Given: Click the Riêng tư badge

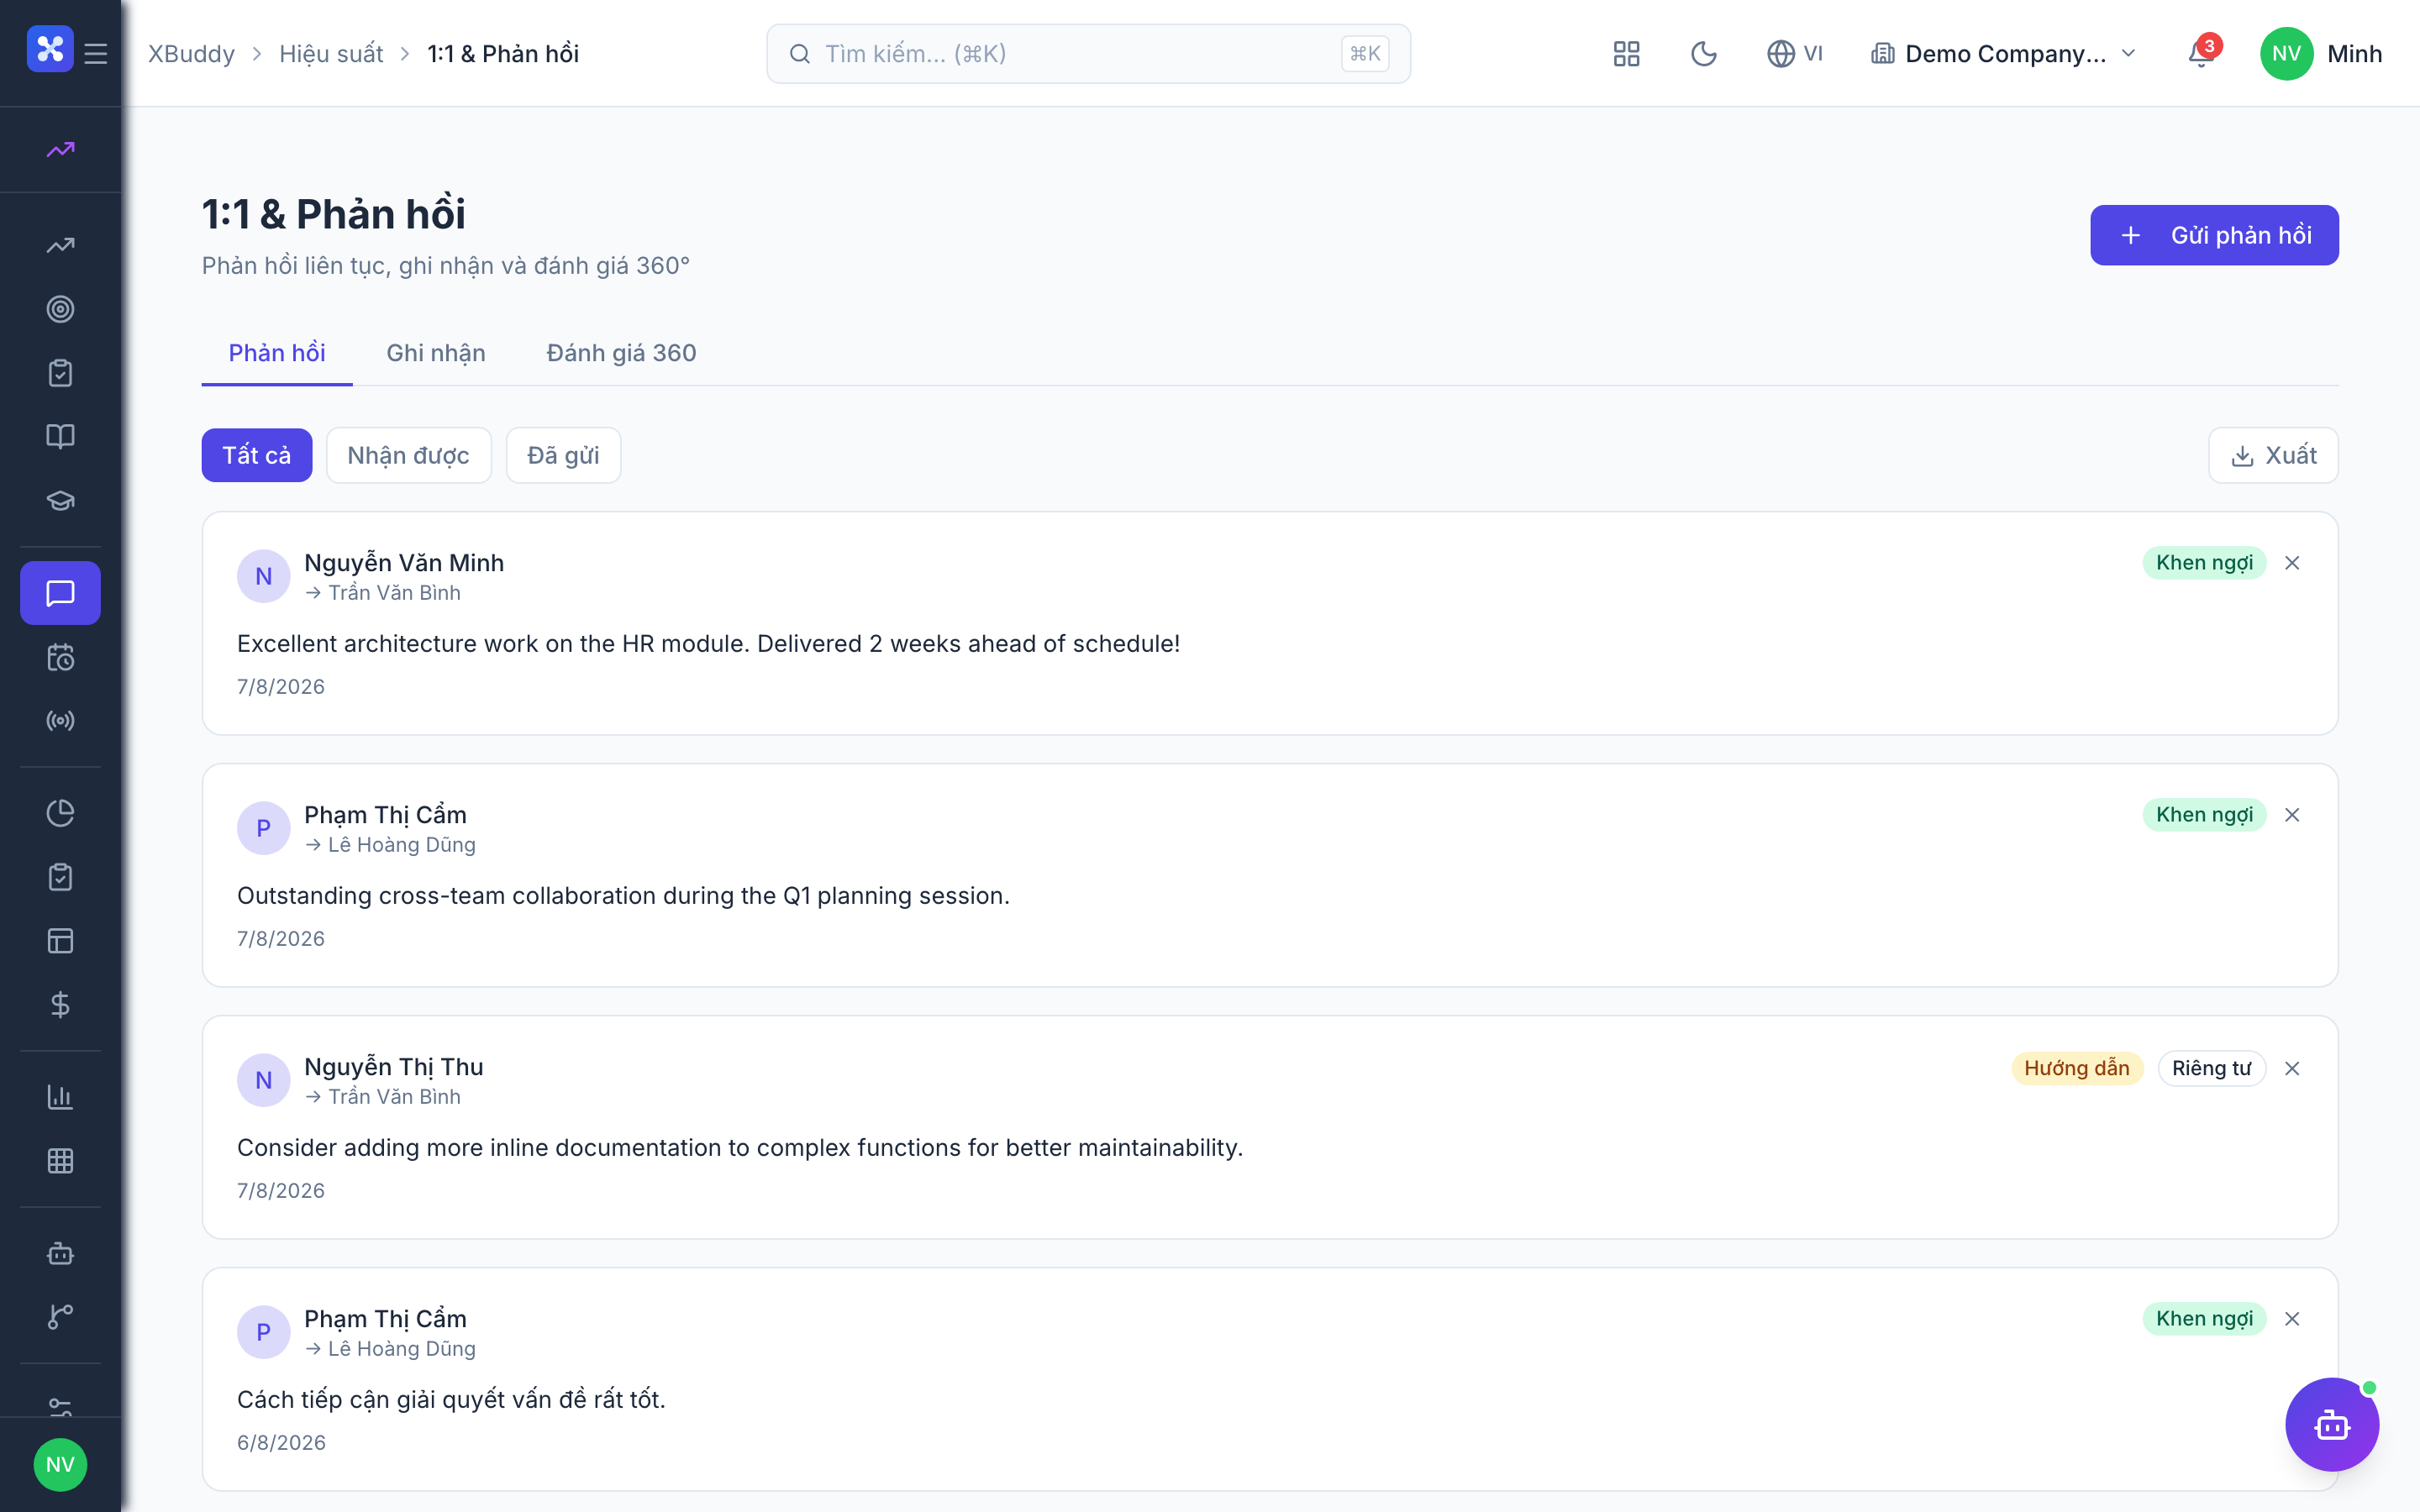Looking at the screenshot, I should (x=2211, y=1068).
